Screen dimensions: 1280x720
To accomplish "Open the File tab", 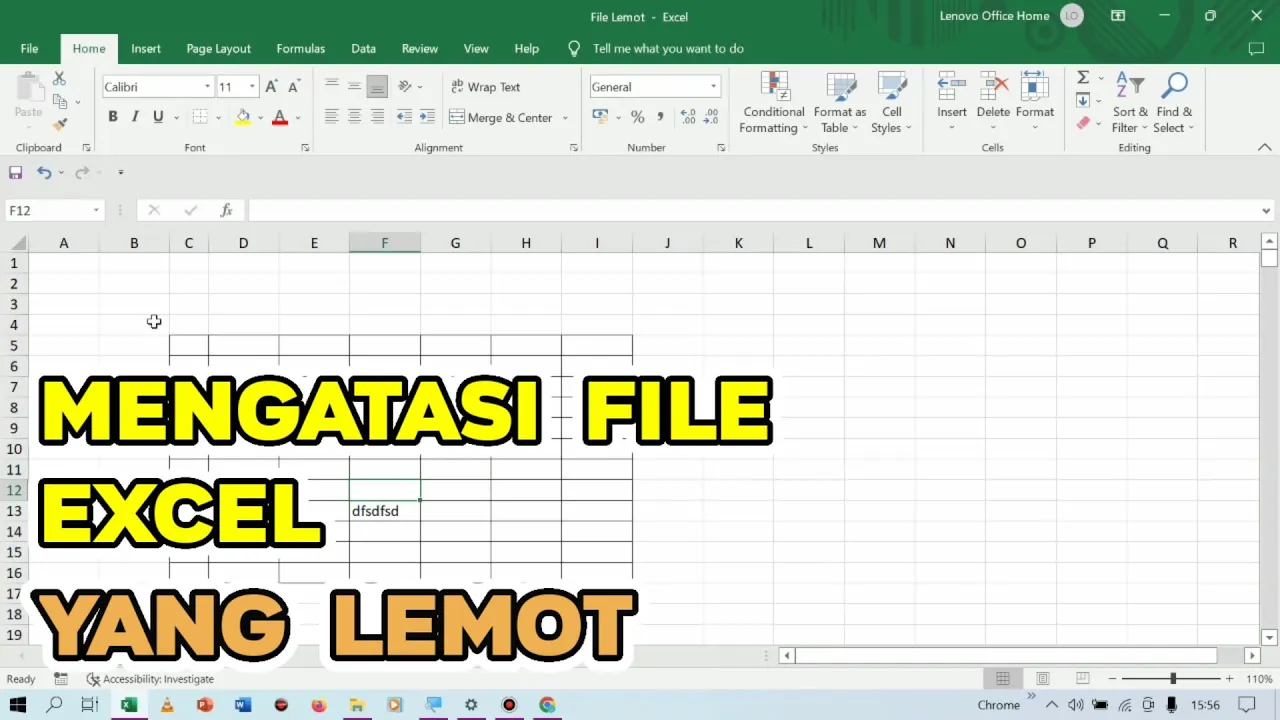I will tap(29, 48).
